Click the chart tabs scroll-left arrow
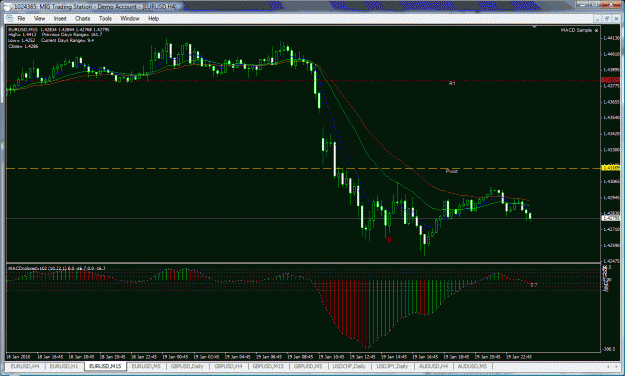The image size is (625, 376). pyautogui.click(x=607, y=366)
